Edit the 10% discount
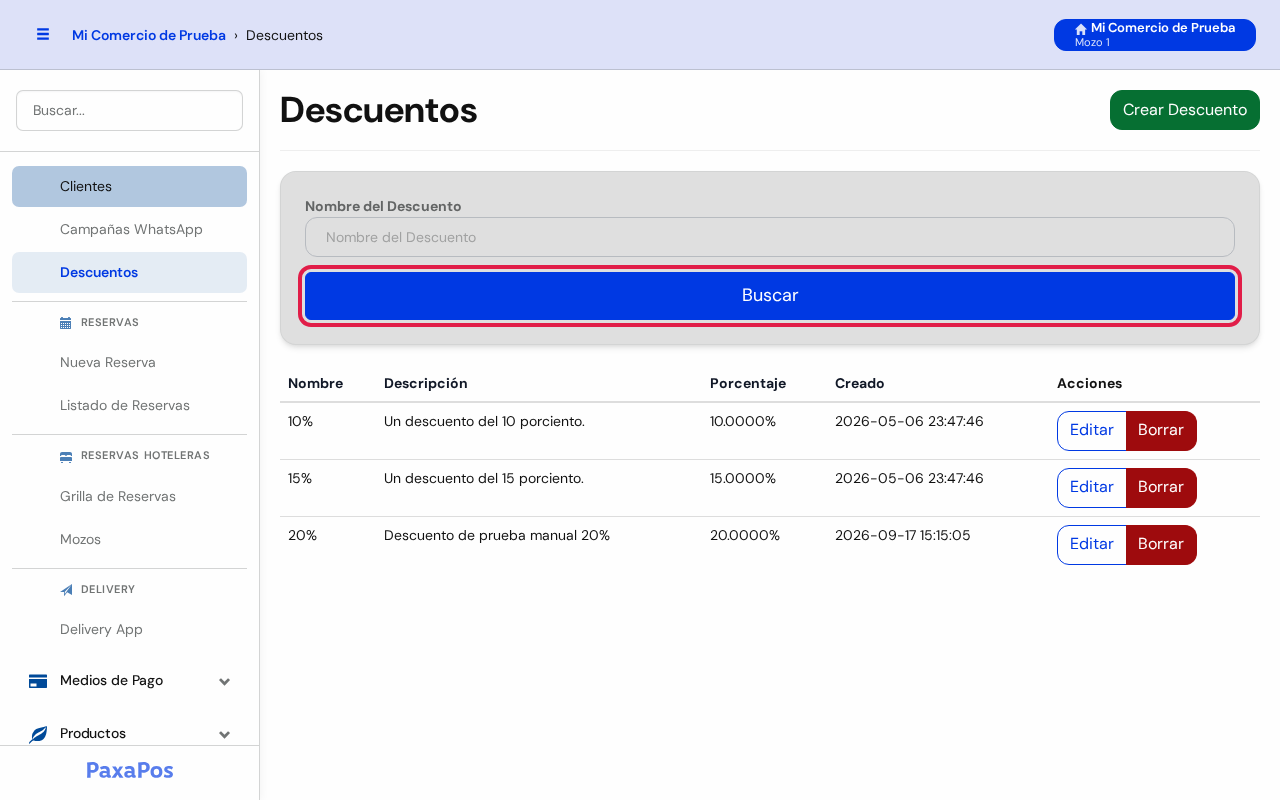The width and height of the screenshot is (1280, 800). coord(1092,431)
